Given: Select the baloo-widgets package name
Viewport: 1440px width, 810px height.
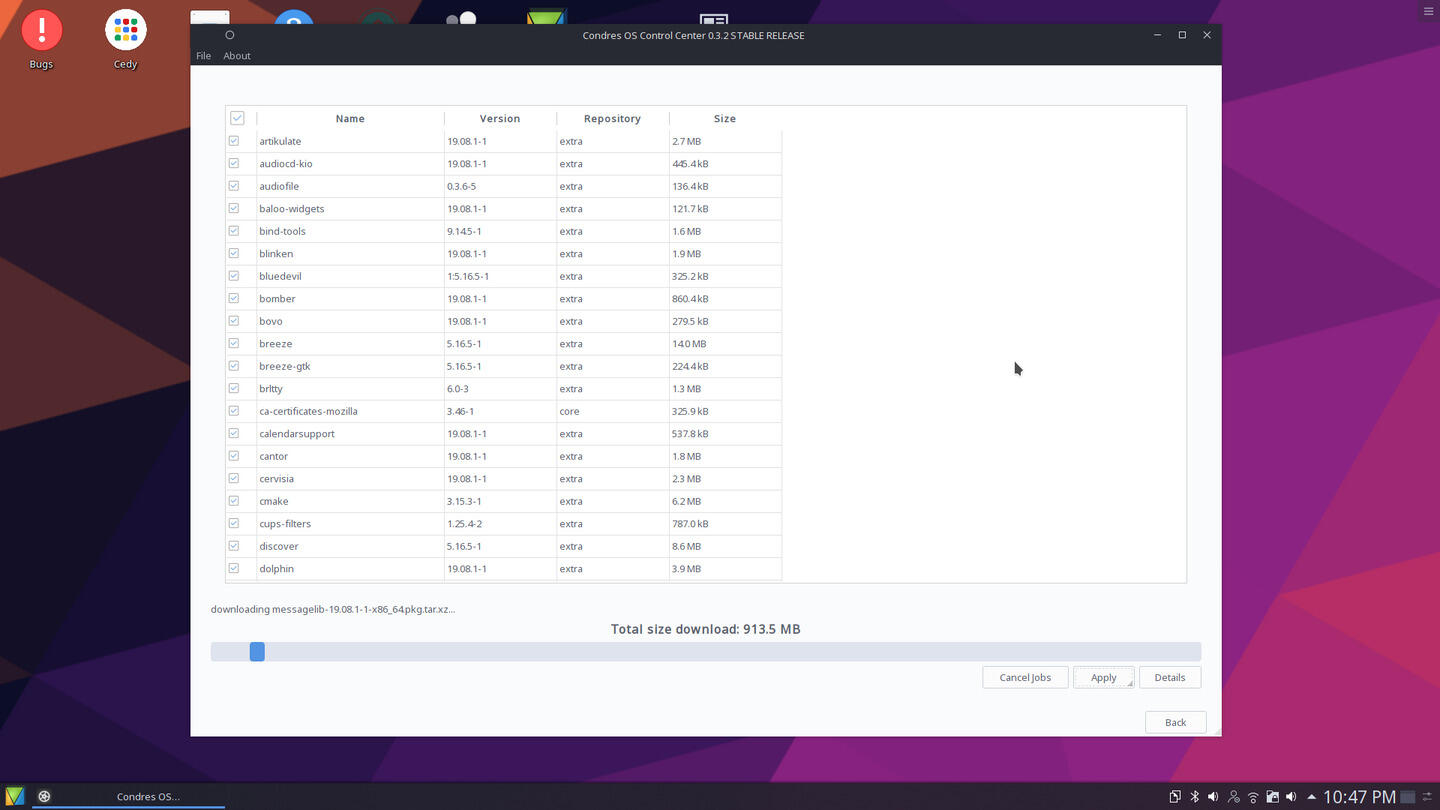Looking at the screenshot, I should (x=292, y=209).
